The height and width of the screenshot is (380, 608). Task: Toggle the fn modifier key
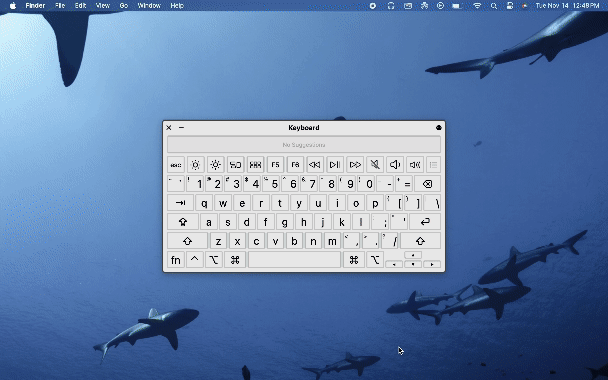pyautogui.click(x=176, y=260)
